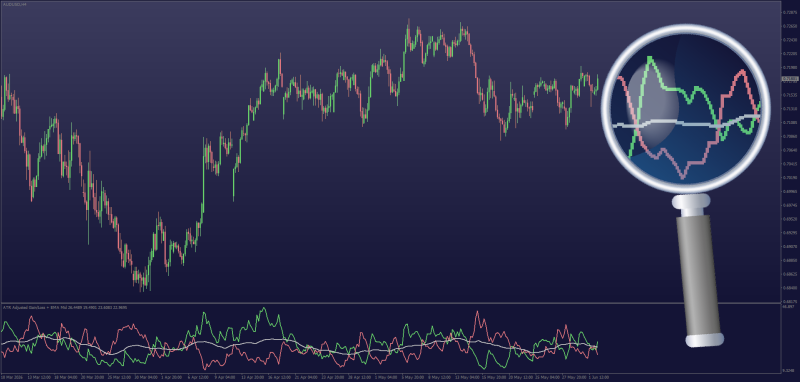The image size is (800, 382).
Task: Click the 16 Apr 12:00 time axis label
Action: 280,377
